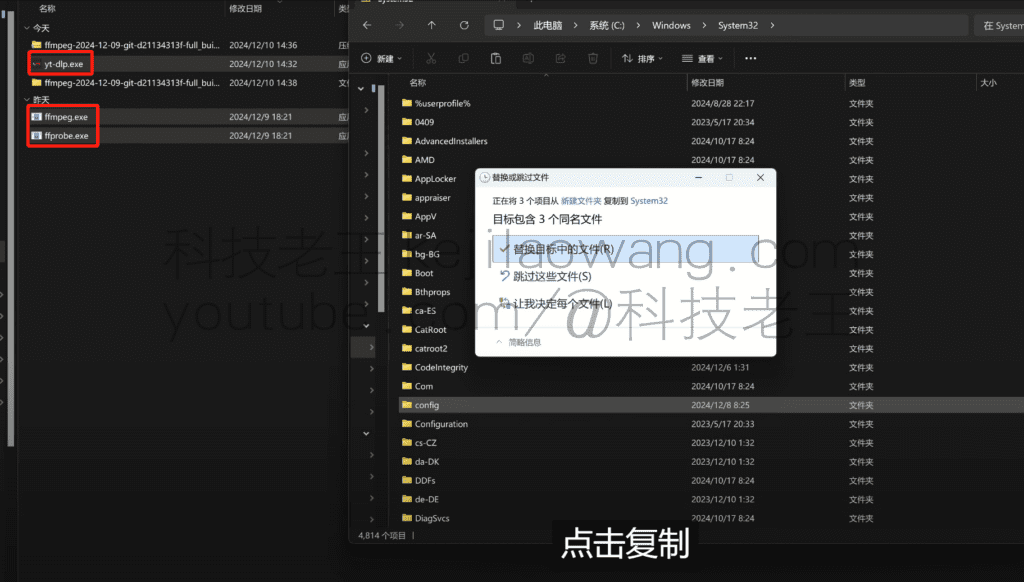1024x582 pixels.
Task: Open the System32 link in the dialog
Action: pyautogui.click(x=648, y=200)
